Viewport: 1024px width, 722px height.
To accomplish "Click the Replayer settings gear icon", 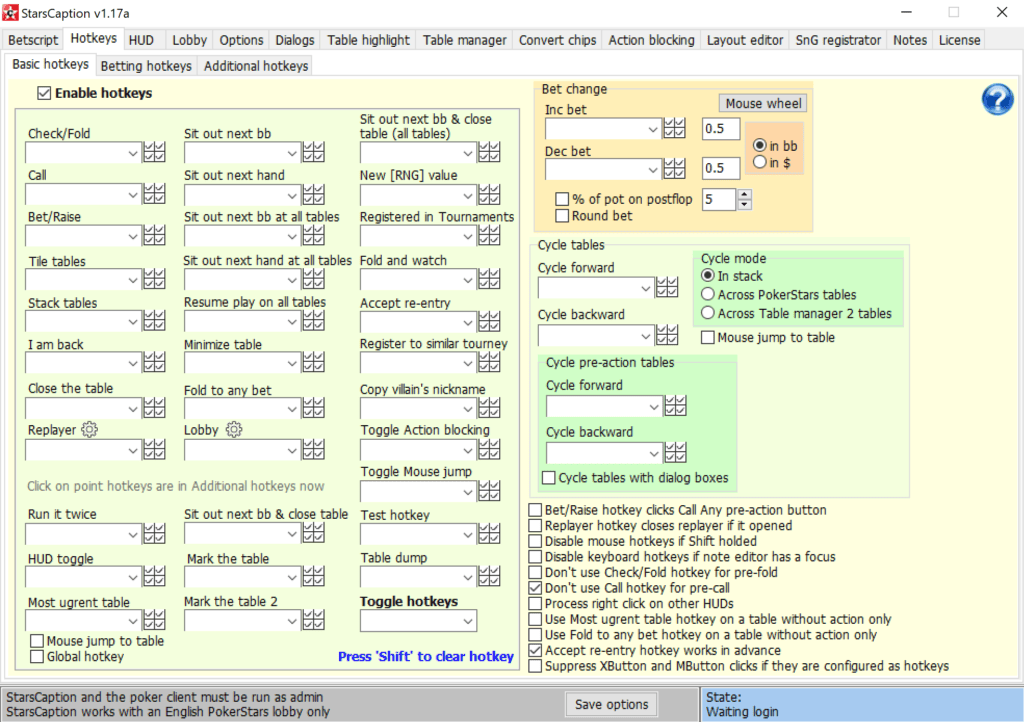I will [89, 430].
